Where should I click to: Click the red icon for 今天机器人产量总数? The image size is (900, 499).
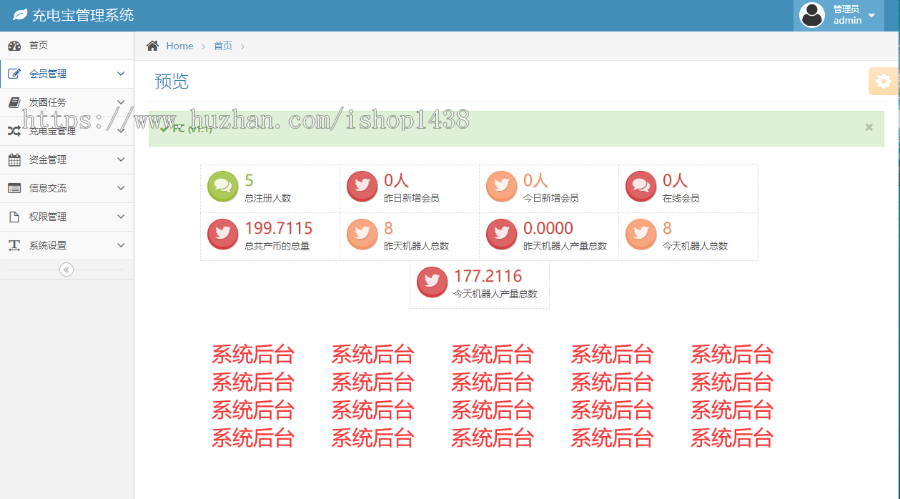pyautogui.click(x=432, y=282)
